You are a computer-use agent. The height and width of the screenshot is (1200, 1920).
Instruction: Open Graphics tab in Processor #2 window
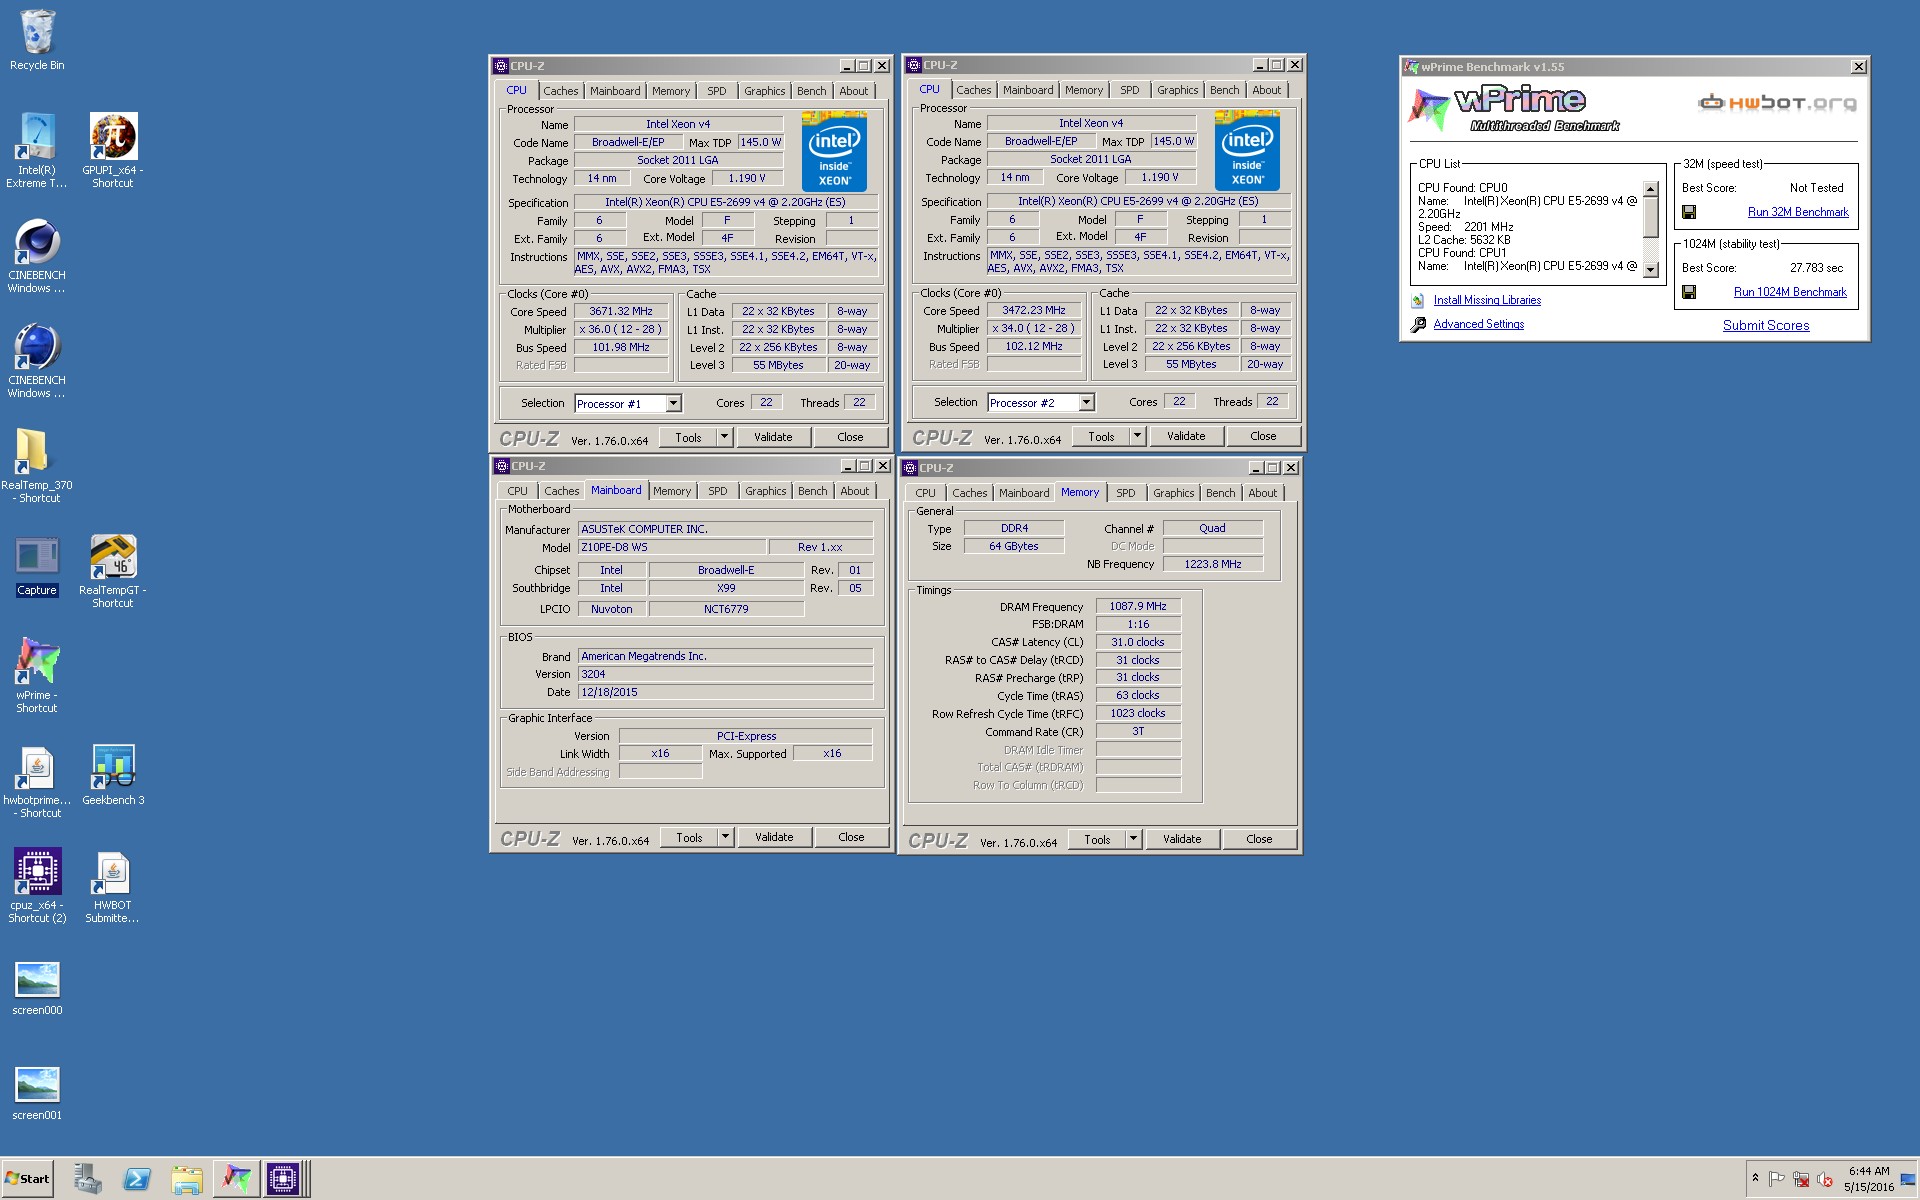tap(1177, 90)
